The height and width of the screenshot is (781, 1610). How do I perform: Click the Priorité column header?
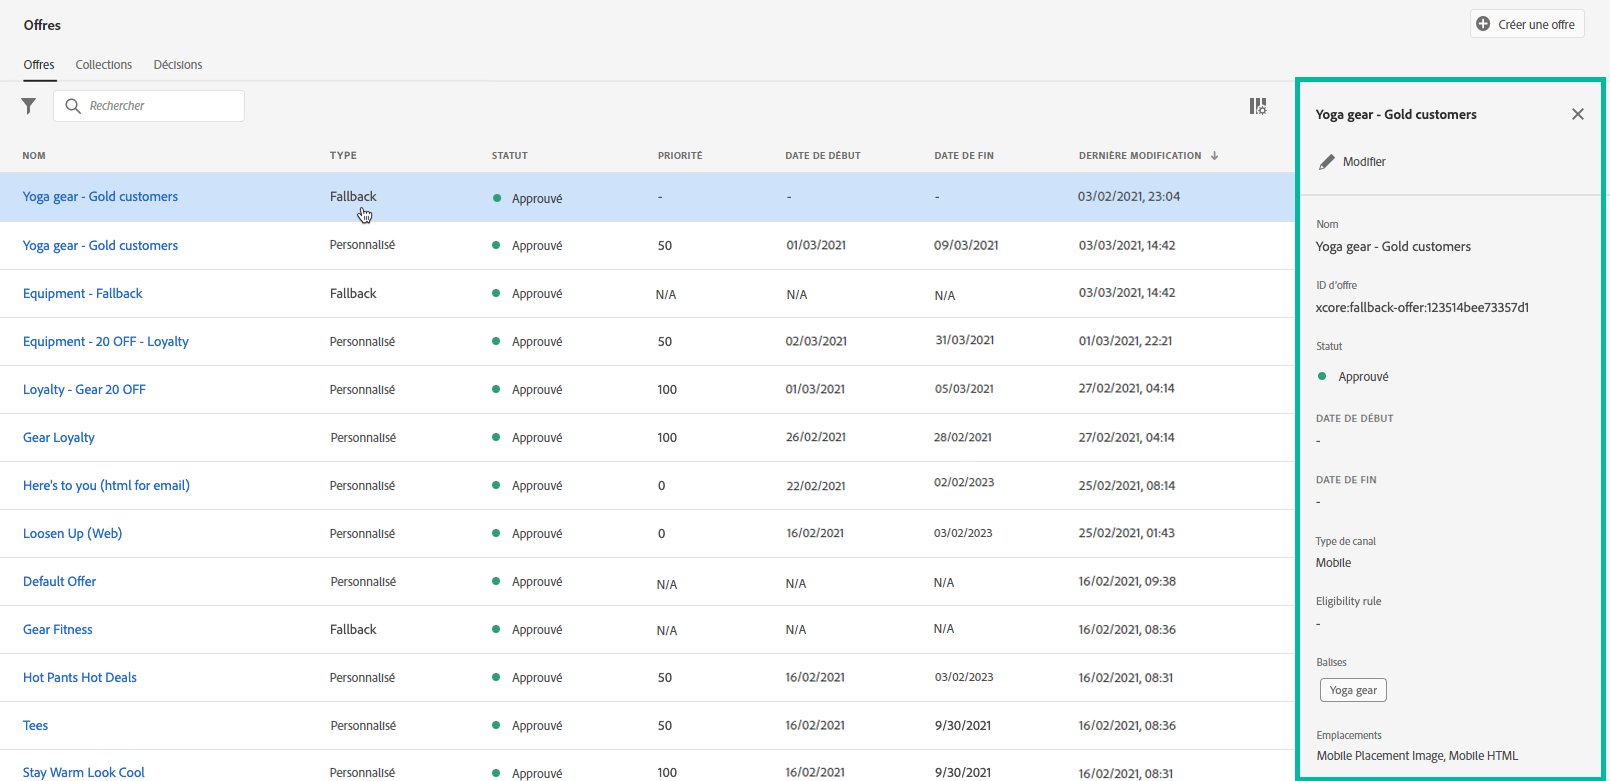tap(680, 156)
